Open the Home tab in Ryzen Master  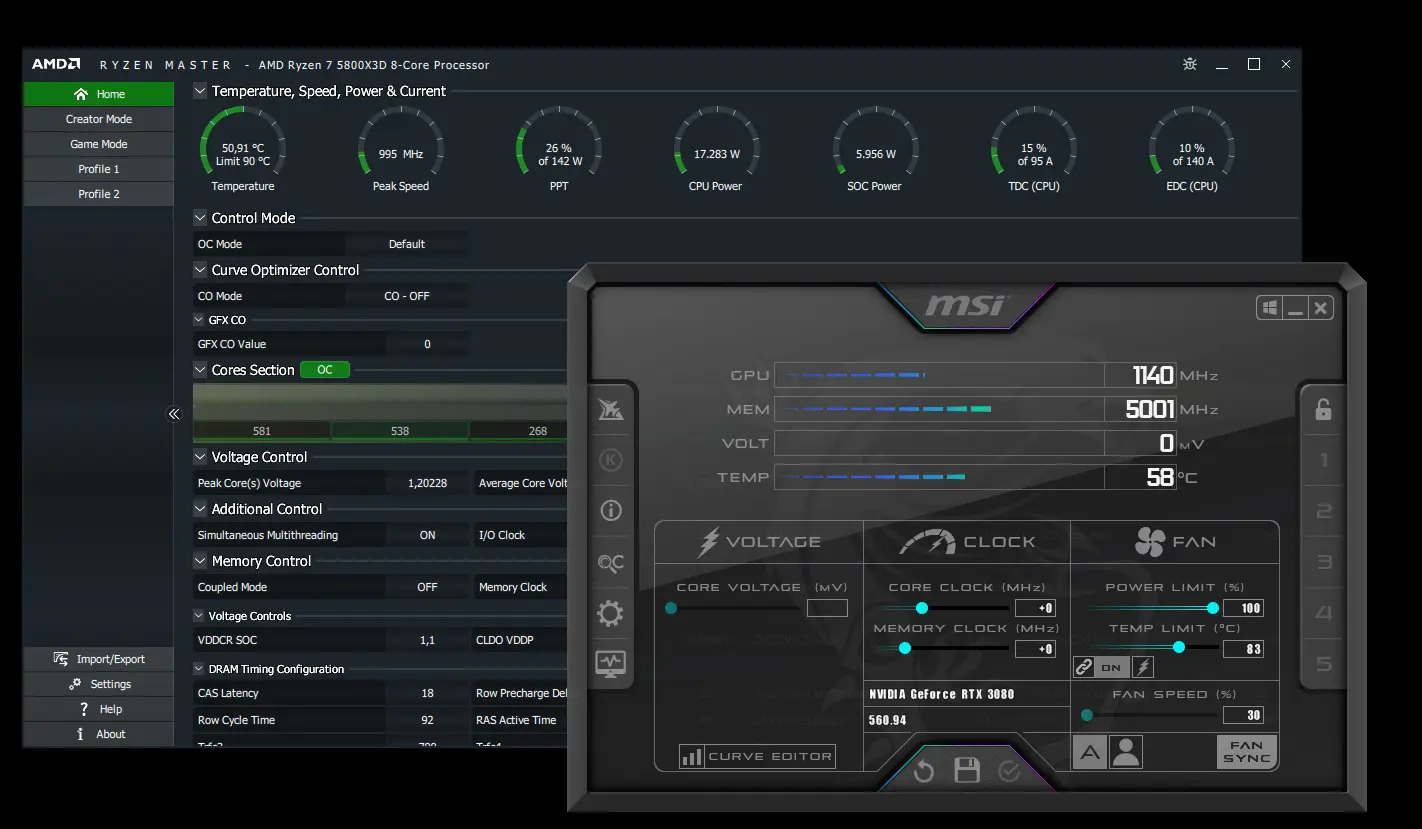coord(99,94)
